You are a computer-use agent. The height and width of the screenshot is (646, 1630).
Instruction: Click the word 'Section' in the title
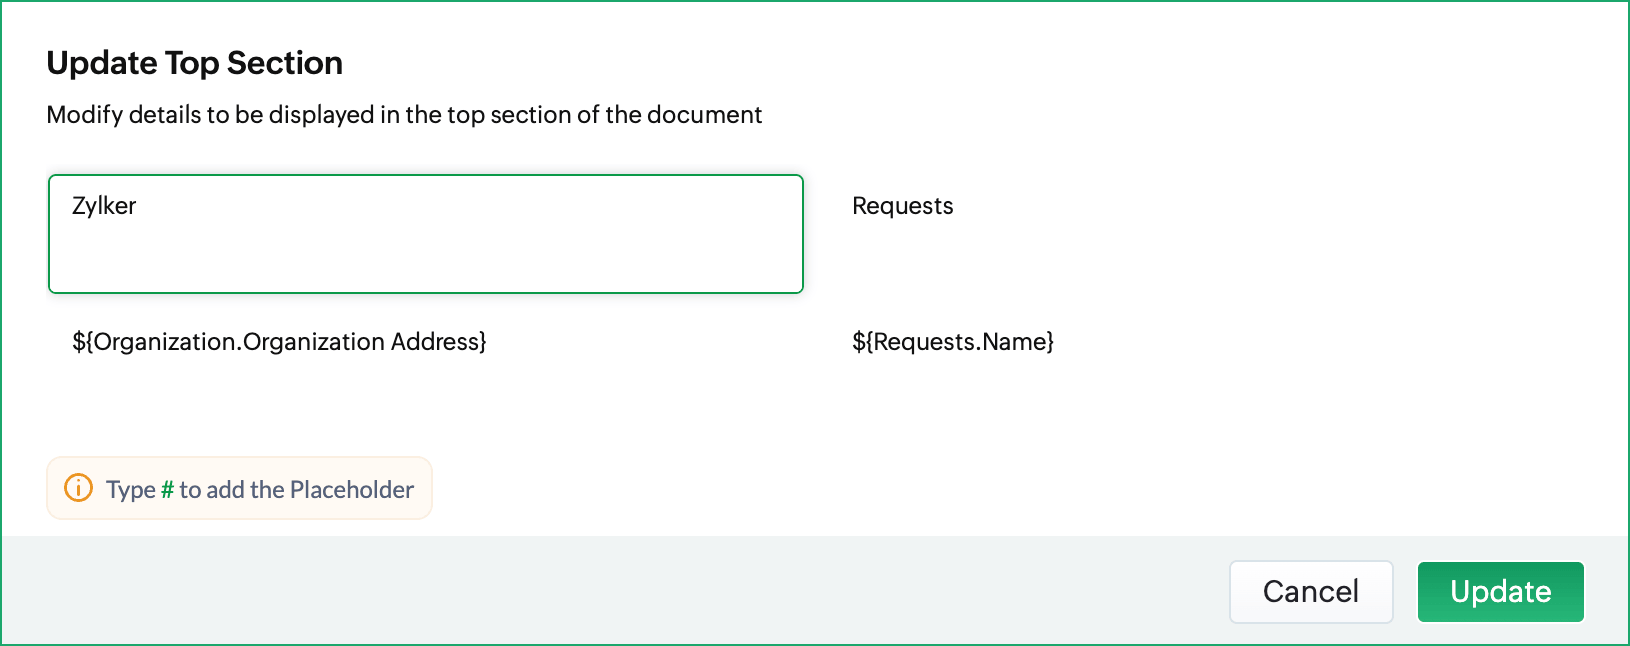(x=285, y=63)
